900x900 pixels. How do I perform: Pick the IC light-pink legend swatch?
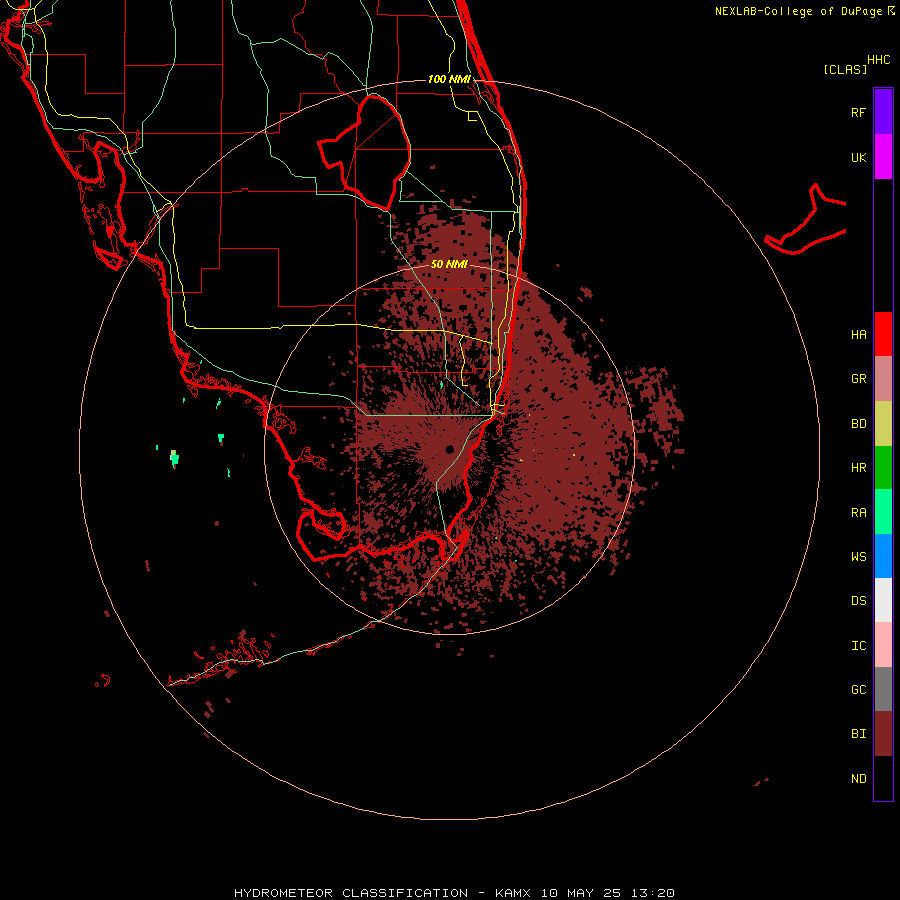point(883,645)
